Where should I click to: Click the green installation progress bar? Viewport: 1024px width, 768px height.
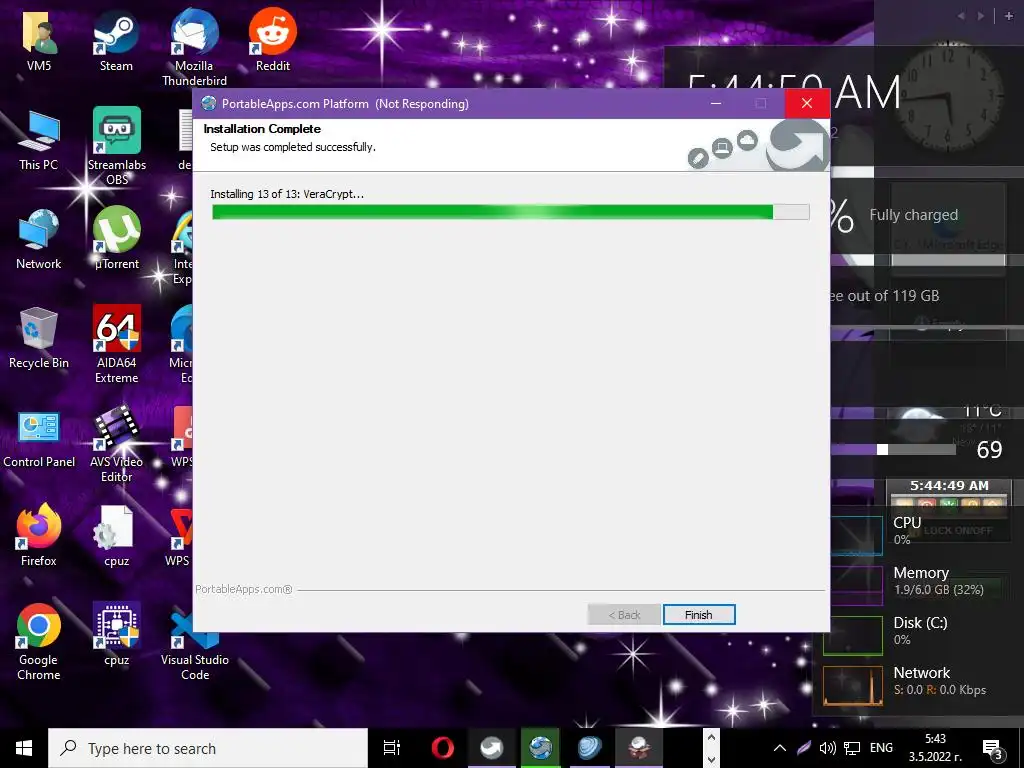click(x=511, y=212)
